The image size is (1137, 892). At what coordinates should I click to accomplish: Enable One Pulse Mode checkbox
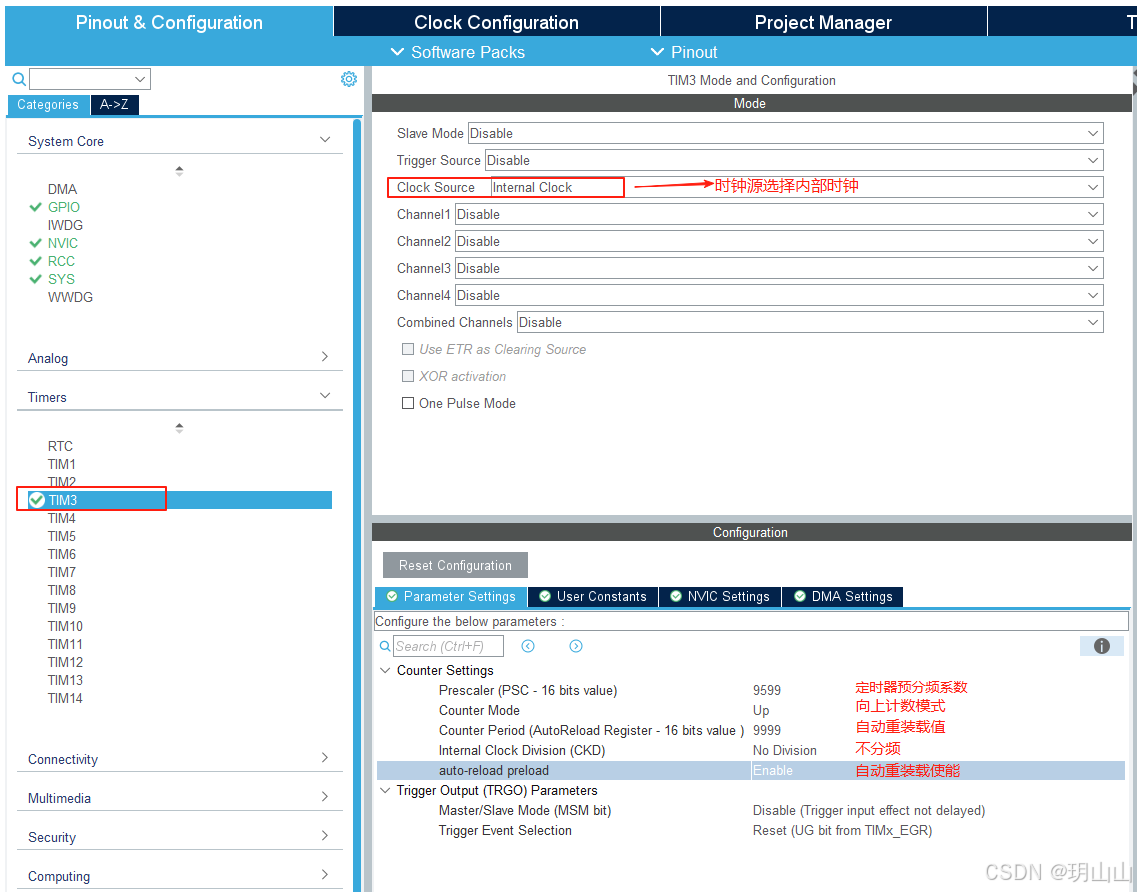point(408,403)
